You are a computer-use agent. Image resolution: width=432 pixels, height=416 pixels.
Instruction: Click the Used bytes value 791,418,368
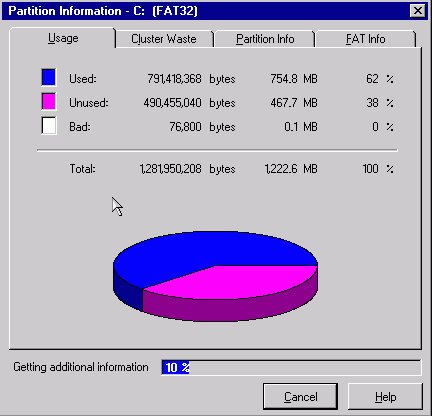pyautogui.click(x=174, y=79)
